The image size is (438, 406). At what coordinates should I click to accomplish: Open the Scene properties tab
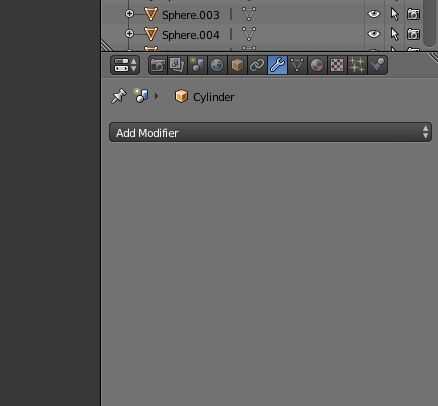[x=197, y=65]
